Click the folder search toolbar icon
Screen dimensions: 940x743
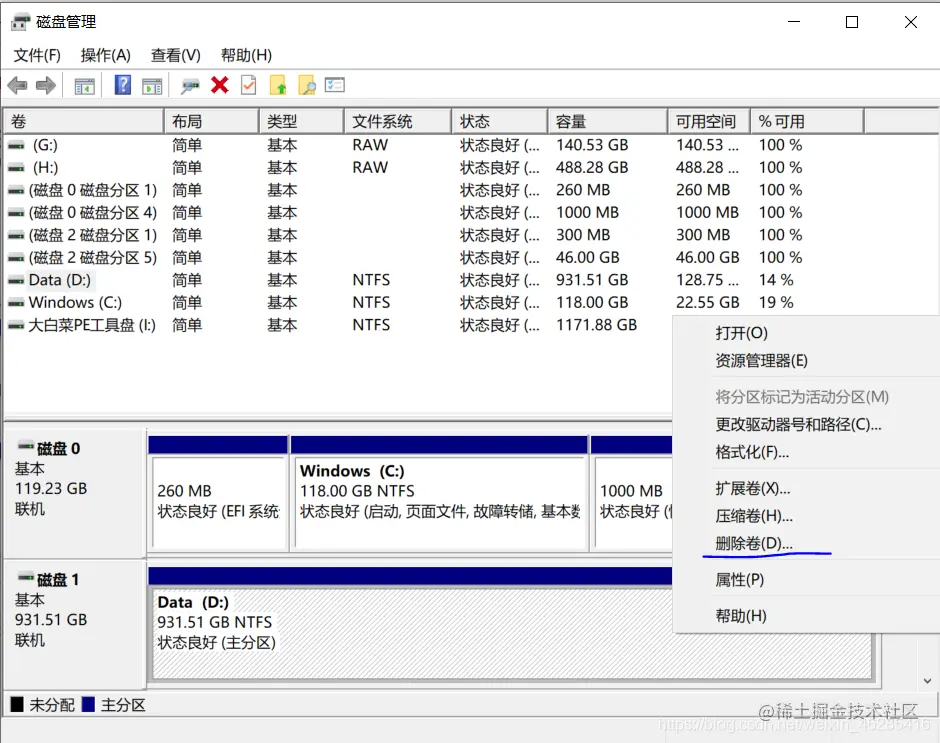306,85
